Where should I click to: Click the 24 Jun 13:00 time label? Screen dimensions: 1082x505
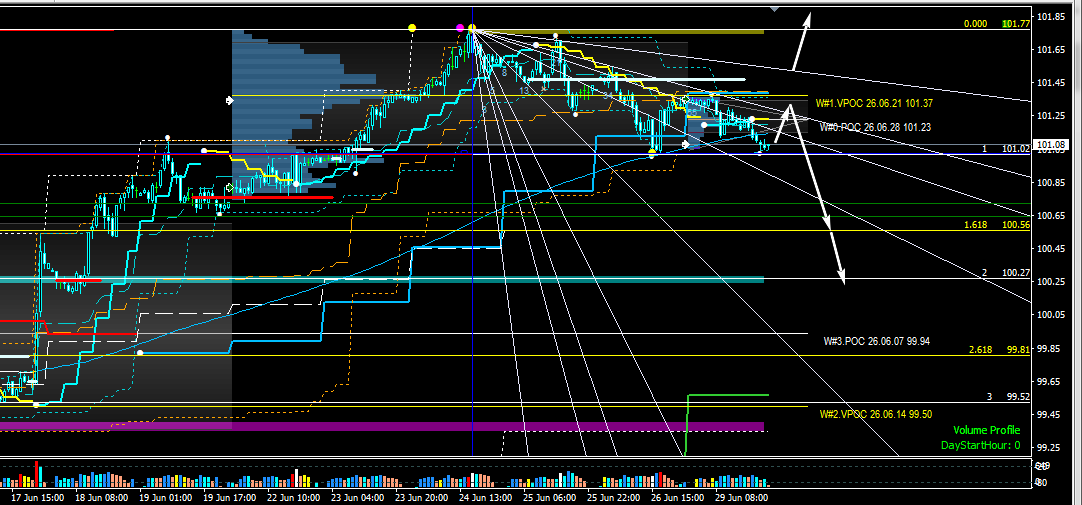[x=485, y=497]
